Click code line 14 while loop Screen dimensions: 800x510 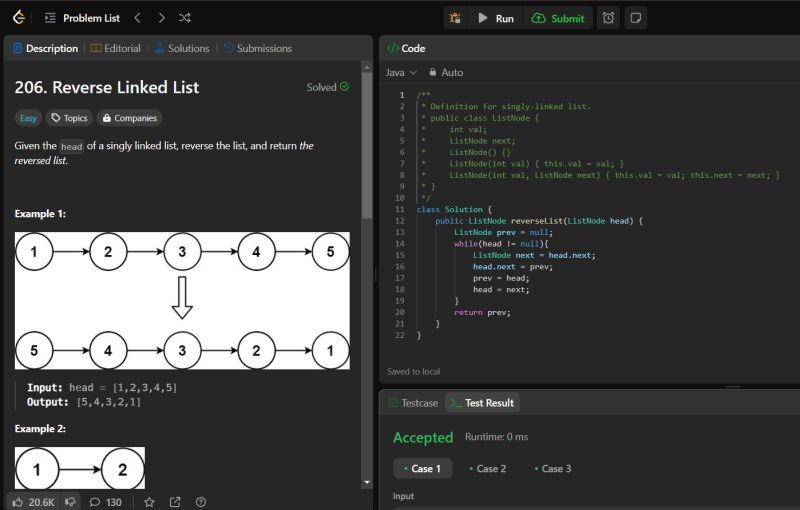click(x=501, y=244)
